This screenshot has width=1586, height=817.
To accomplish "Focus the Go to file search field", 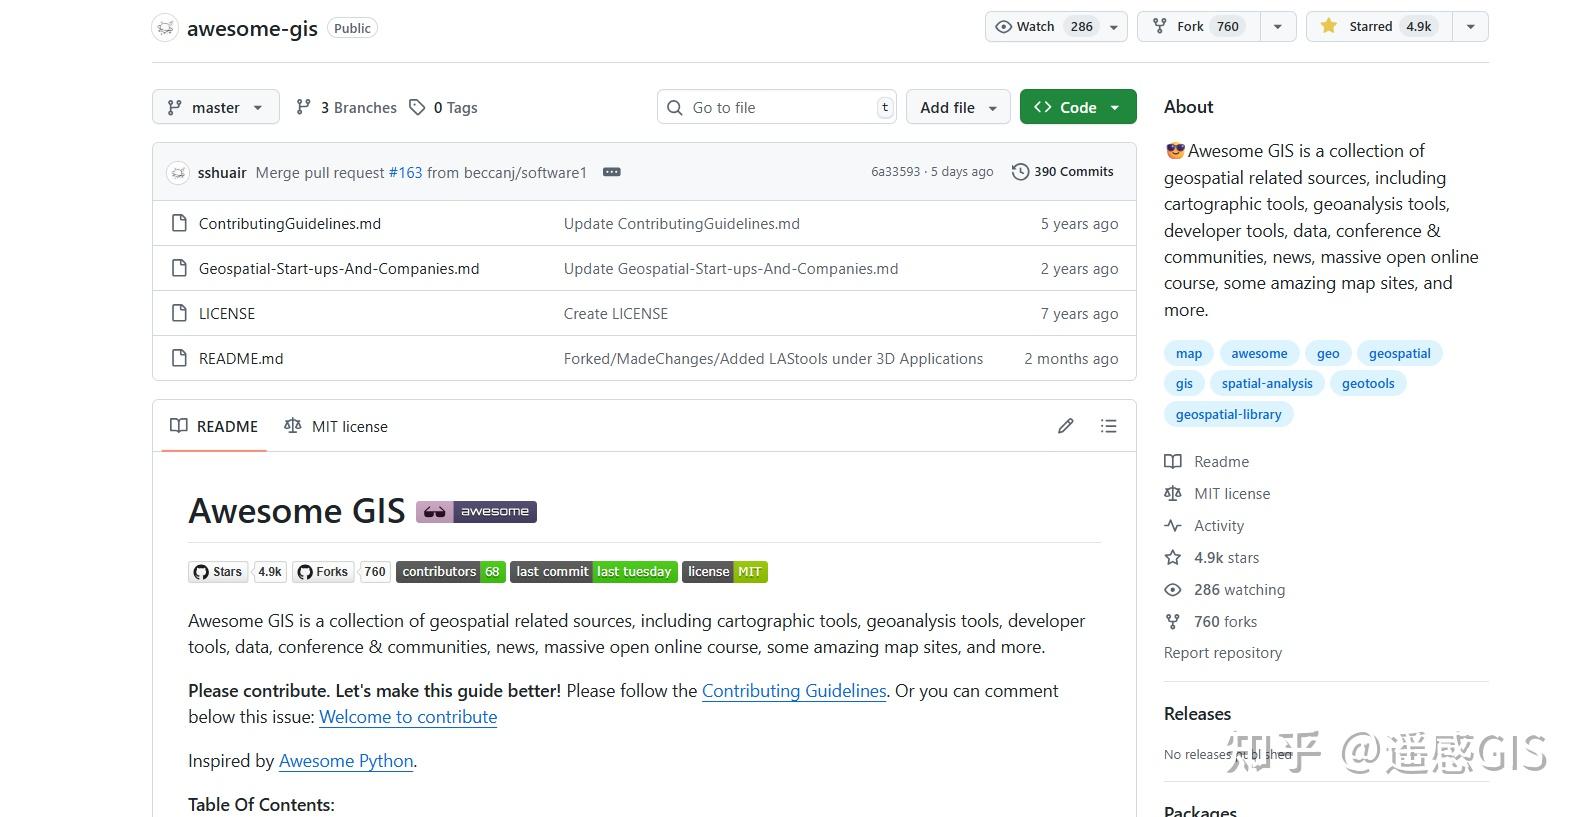I will tap(777, 108).
